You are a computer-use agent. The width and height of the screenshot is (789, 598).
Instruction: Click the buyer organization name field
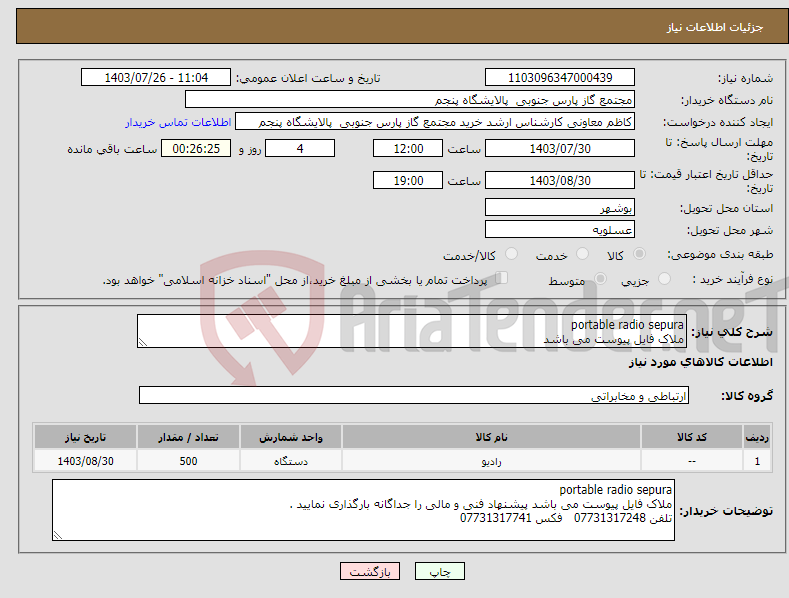click(410, 100)
